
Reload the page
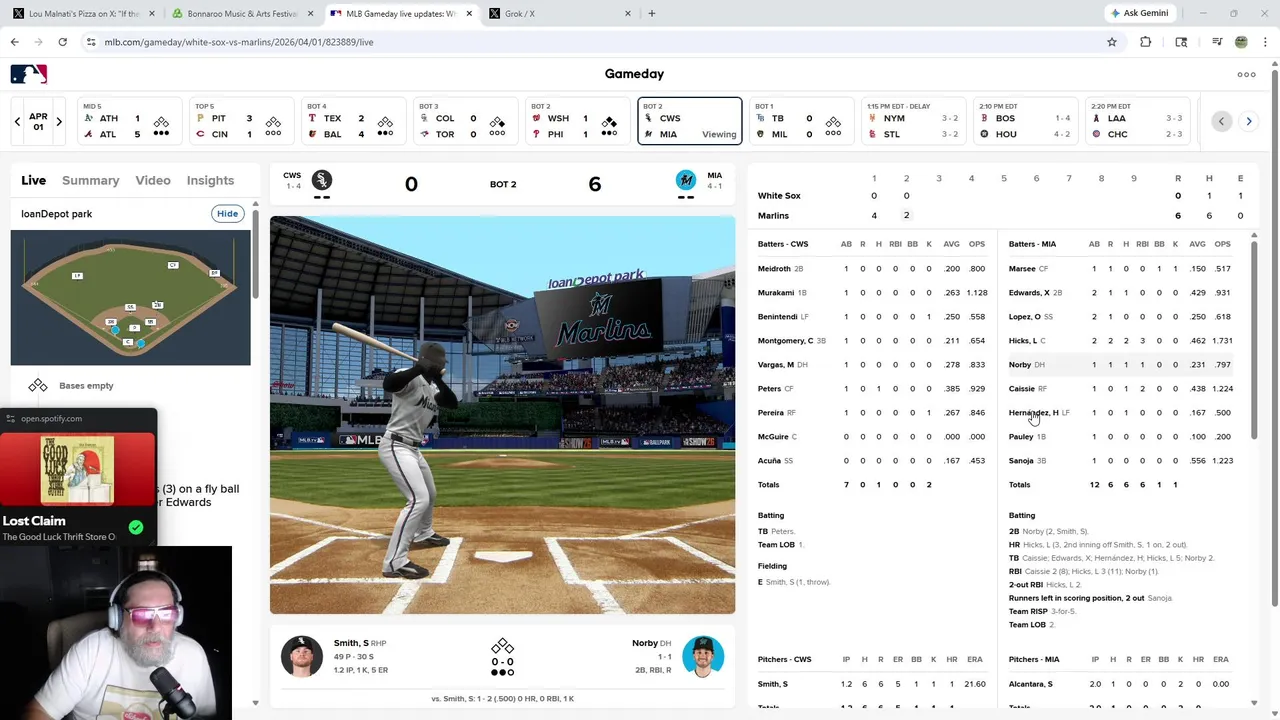click(x=62, y=42)
